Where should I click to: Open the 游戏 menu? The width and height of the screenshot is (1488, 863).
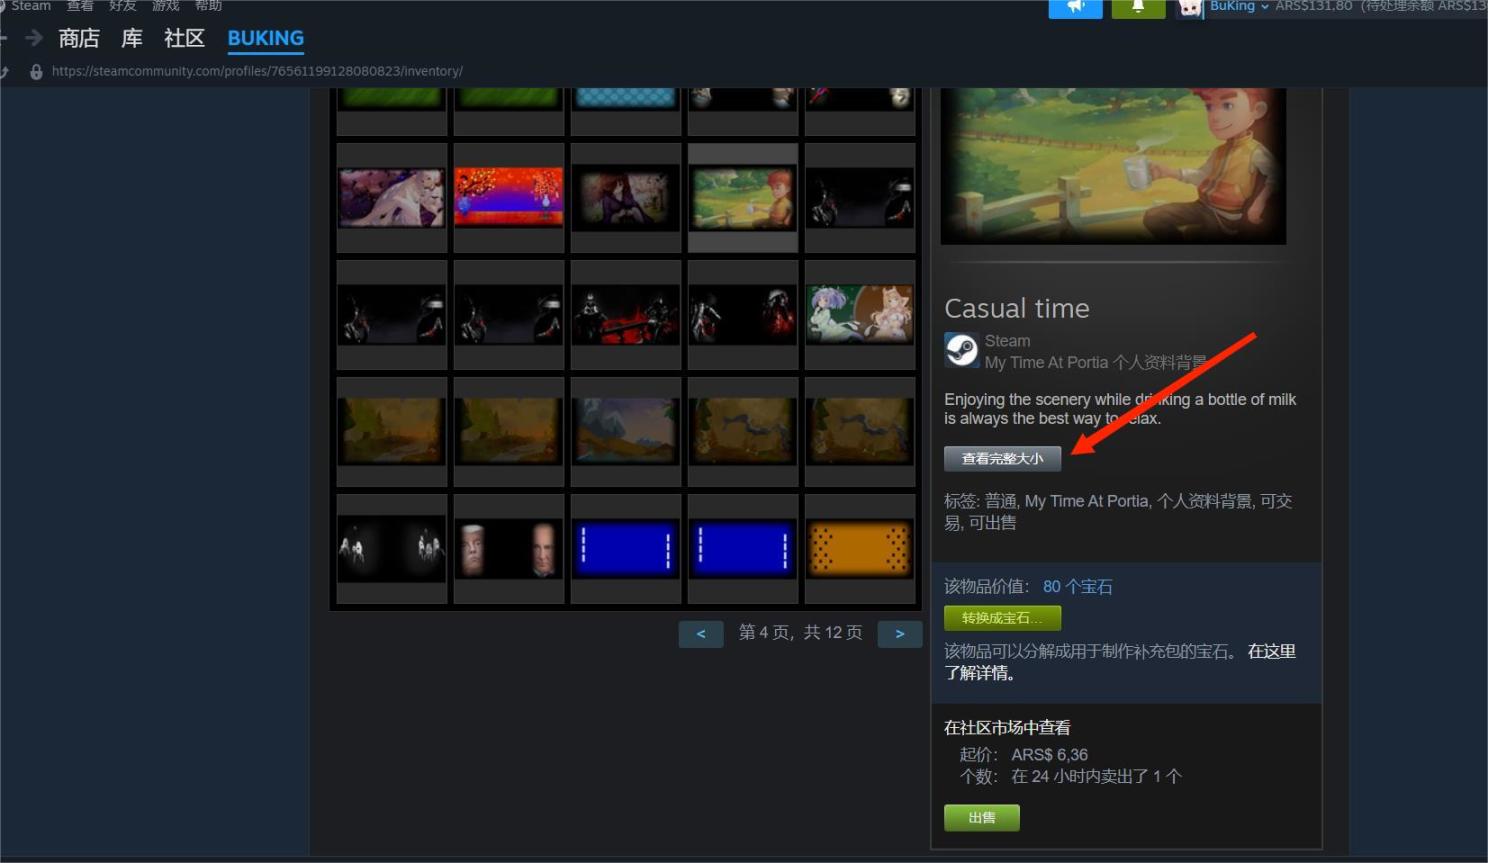coord(166,5)
